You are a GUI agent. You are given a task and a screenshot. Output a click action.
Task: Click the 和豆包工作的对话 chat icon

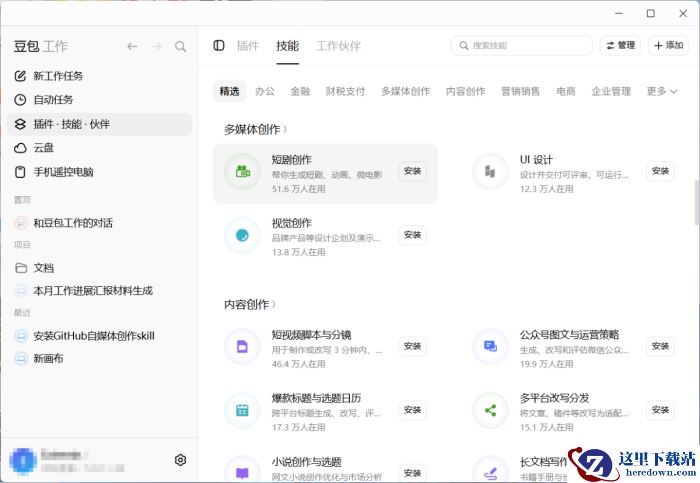21,223
